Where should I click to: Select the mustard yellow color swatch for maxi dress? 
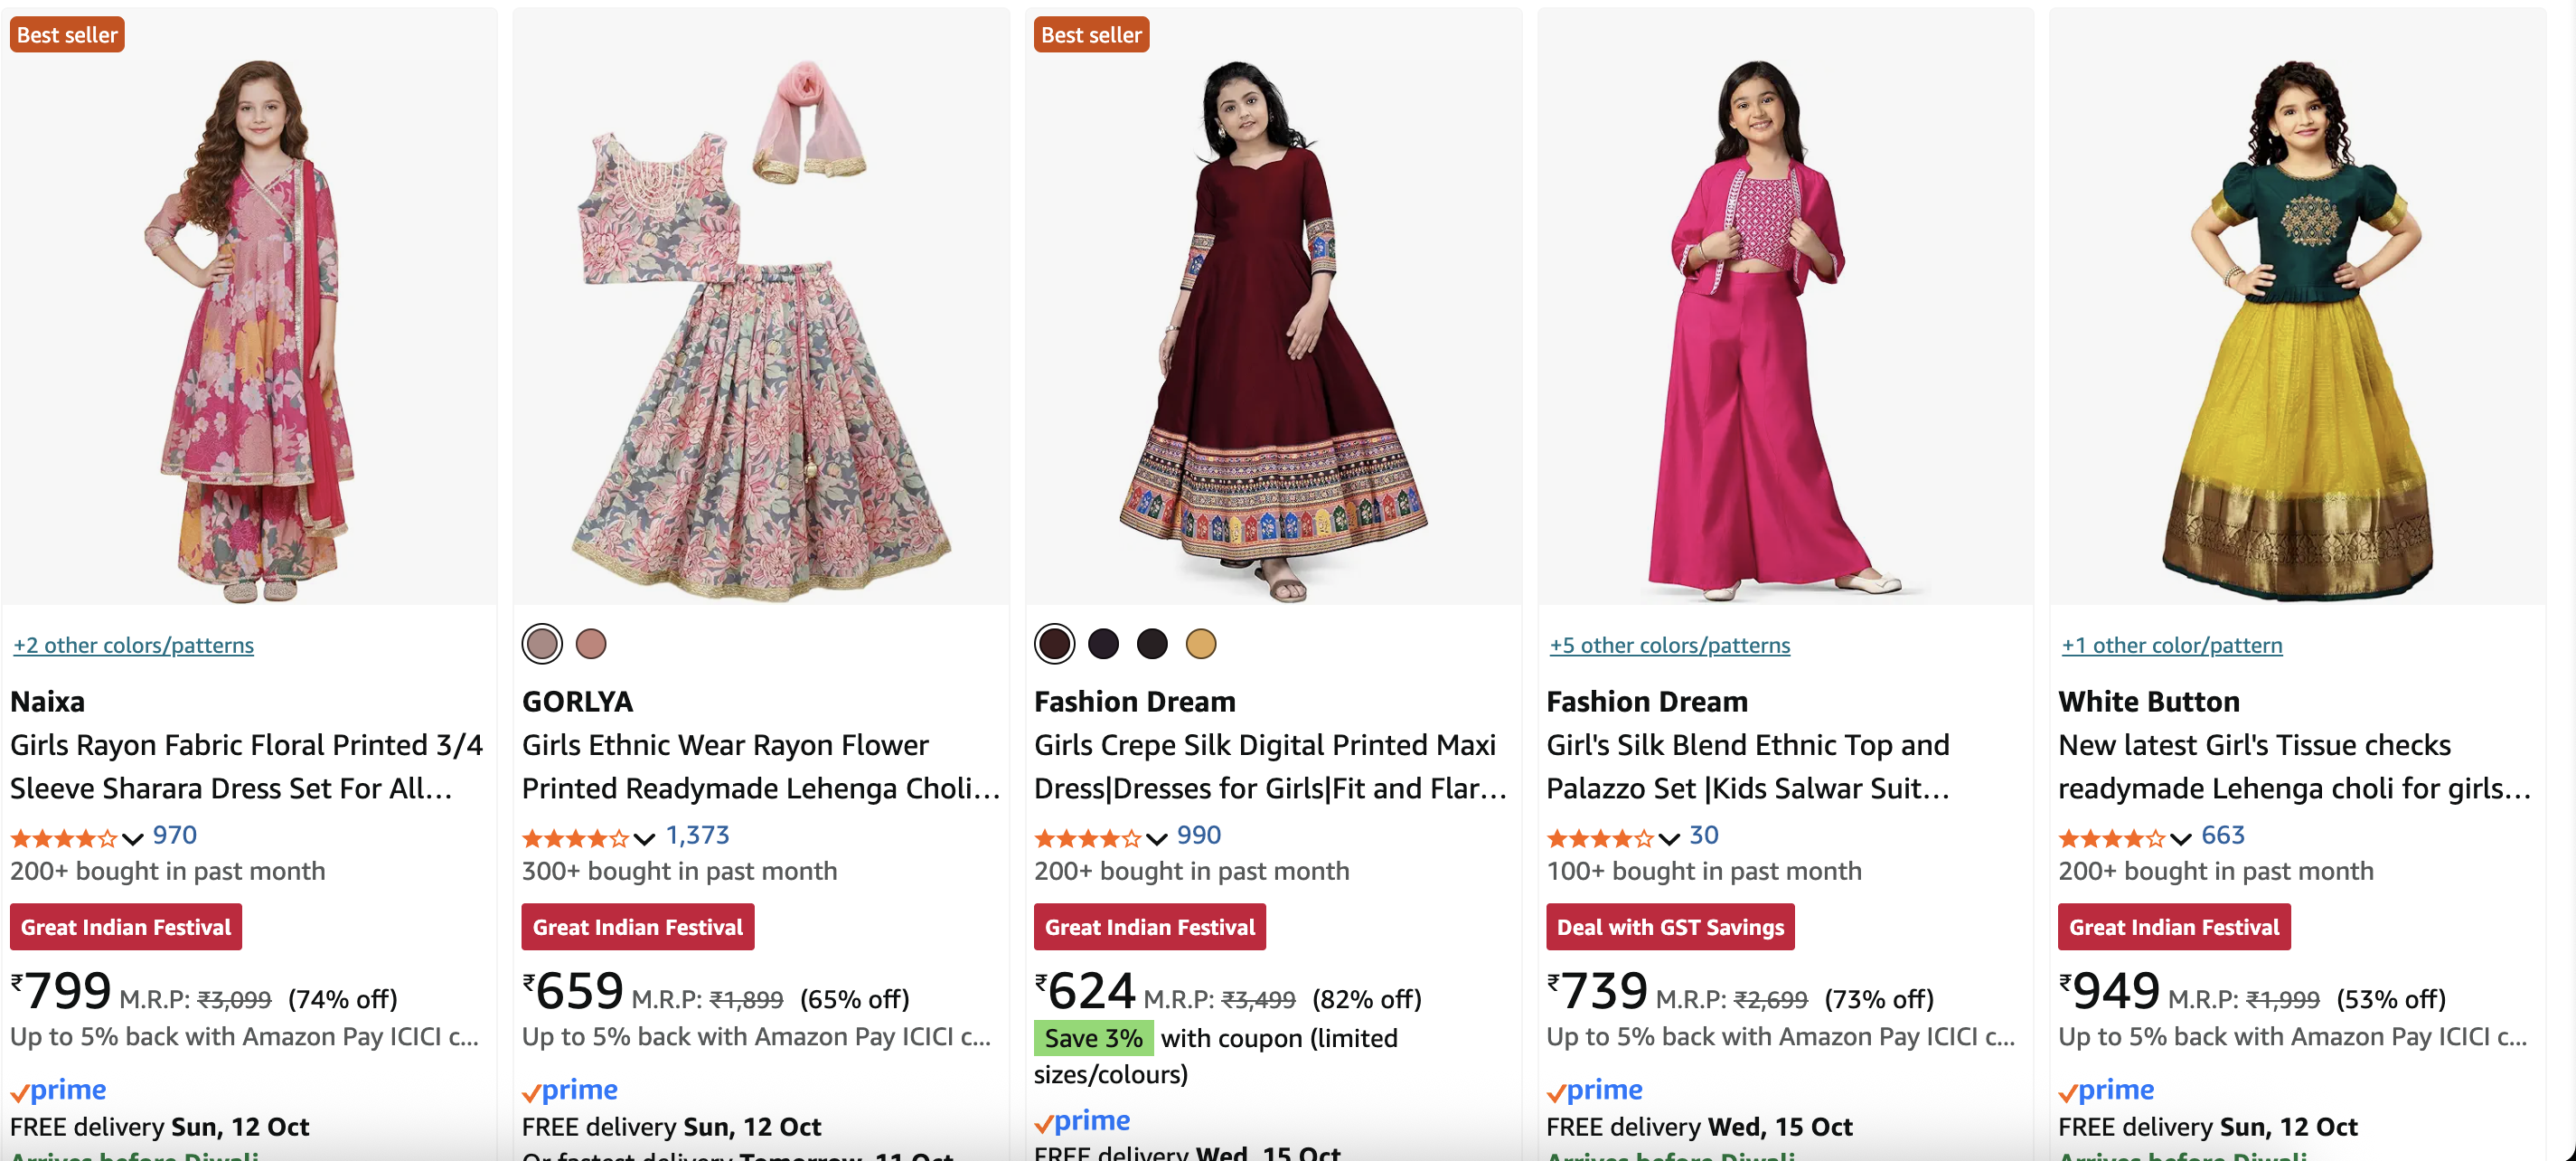tap(1200, 644)
